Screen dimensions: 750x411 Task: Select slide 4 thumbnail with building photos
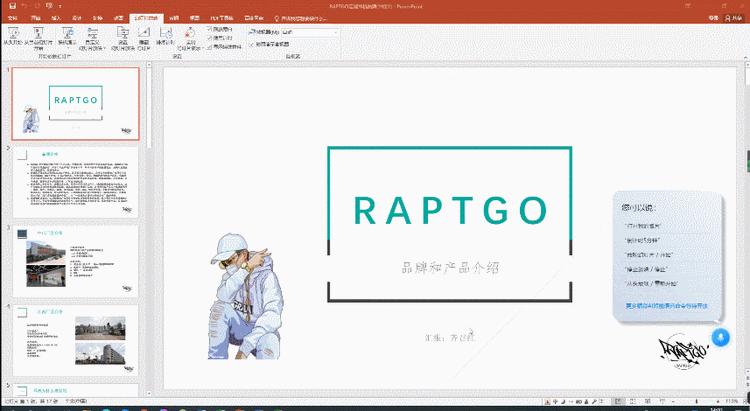[76, 340]
